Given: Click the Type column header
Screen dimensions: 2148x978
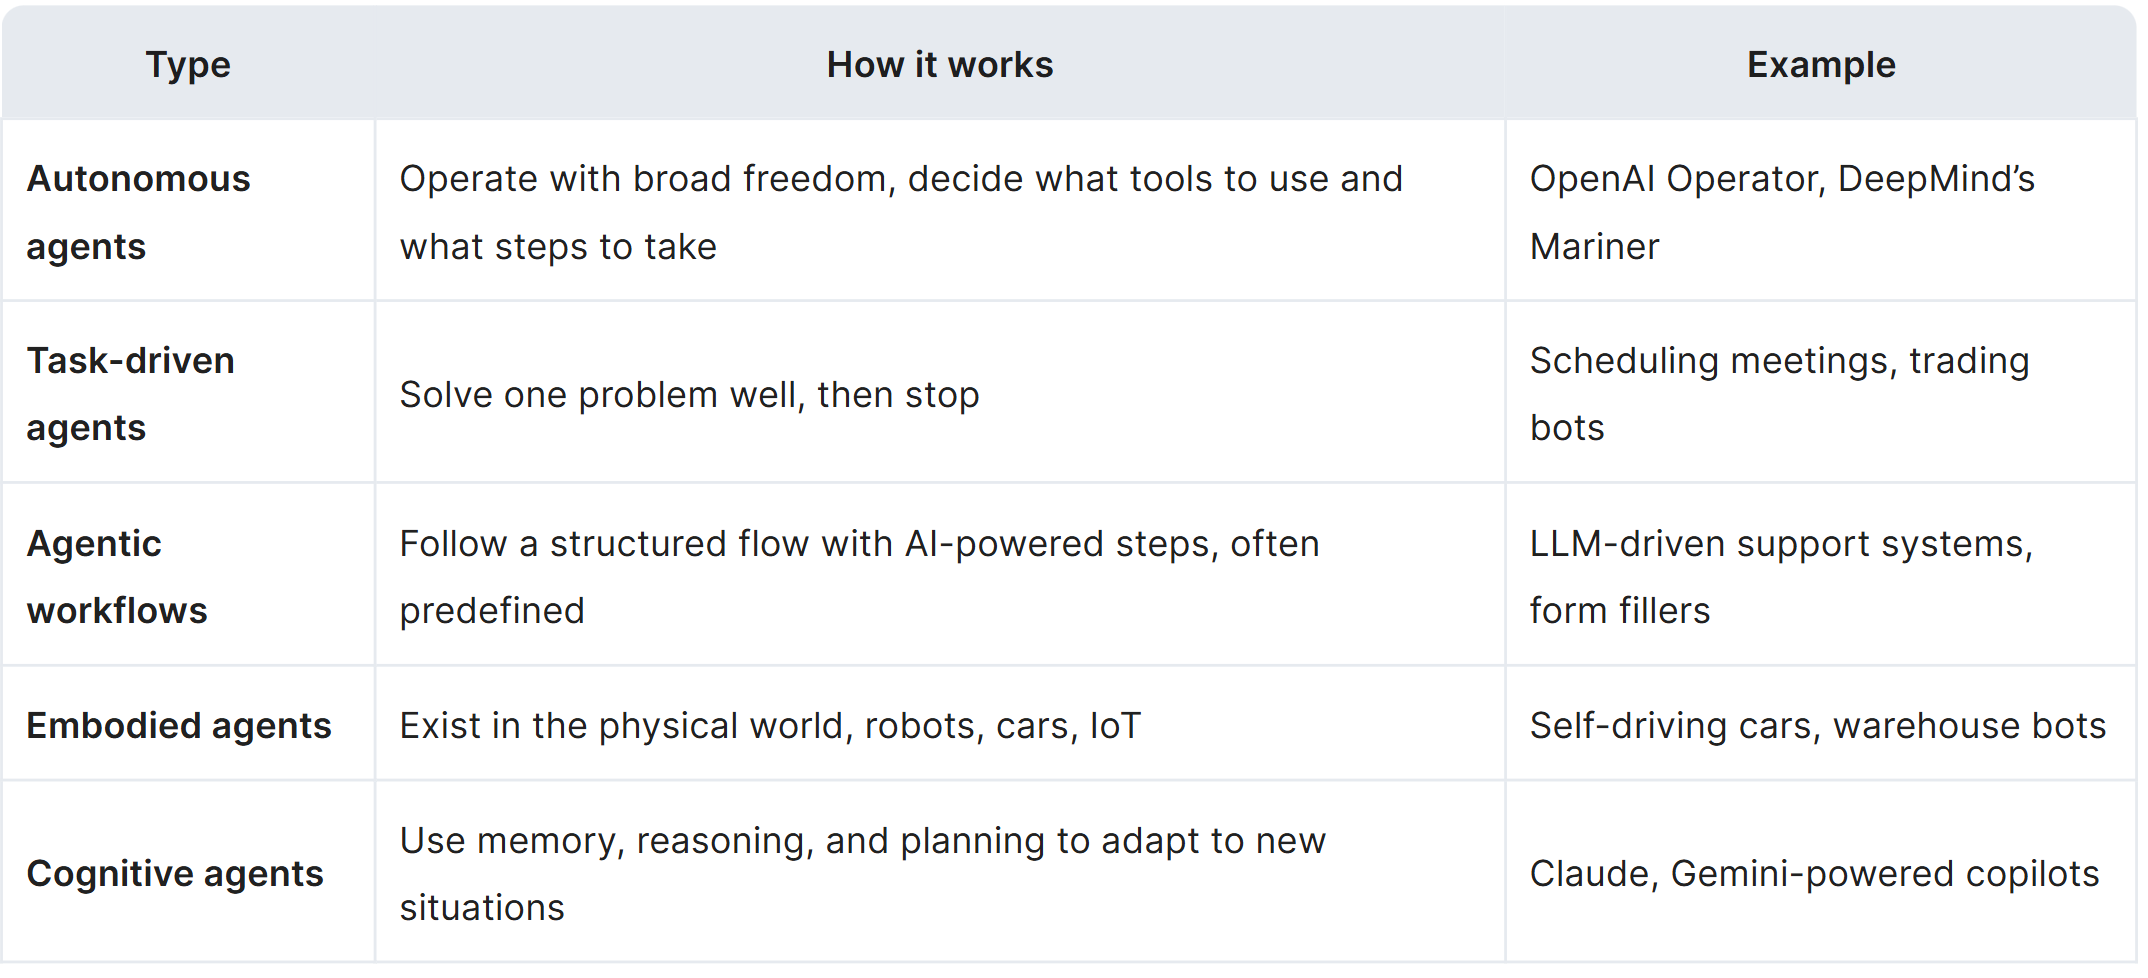Looking at the screenshot, I should [x=188, y=65].
